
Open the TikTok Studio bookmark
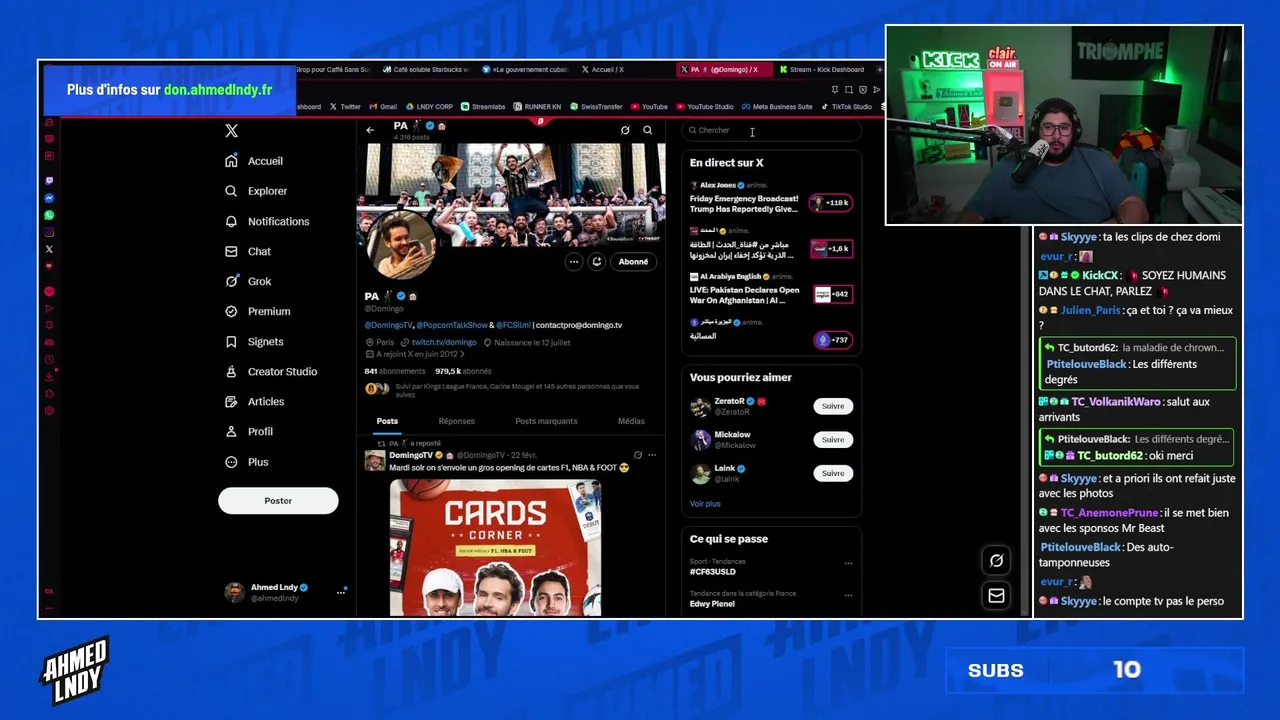[x=846, y=107]
